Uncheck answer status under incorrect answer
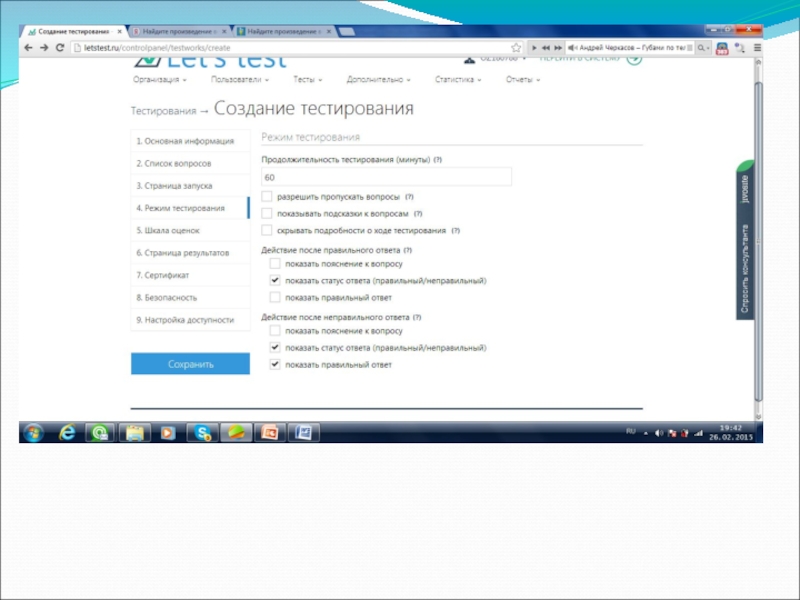The image size is (800, 600). [274, 347]
